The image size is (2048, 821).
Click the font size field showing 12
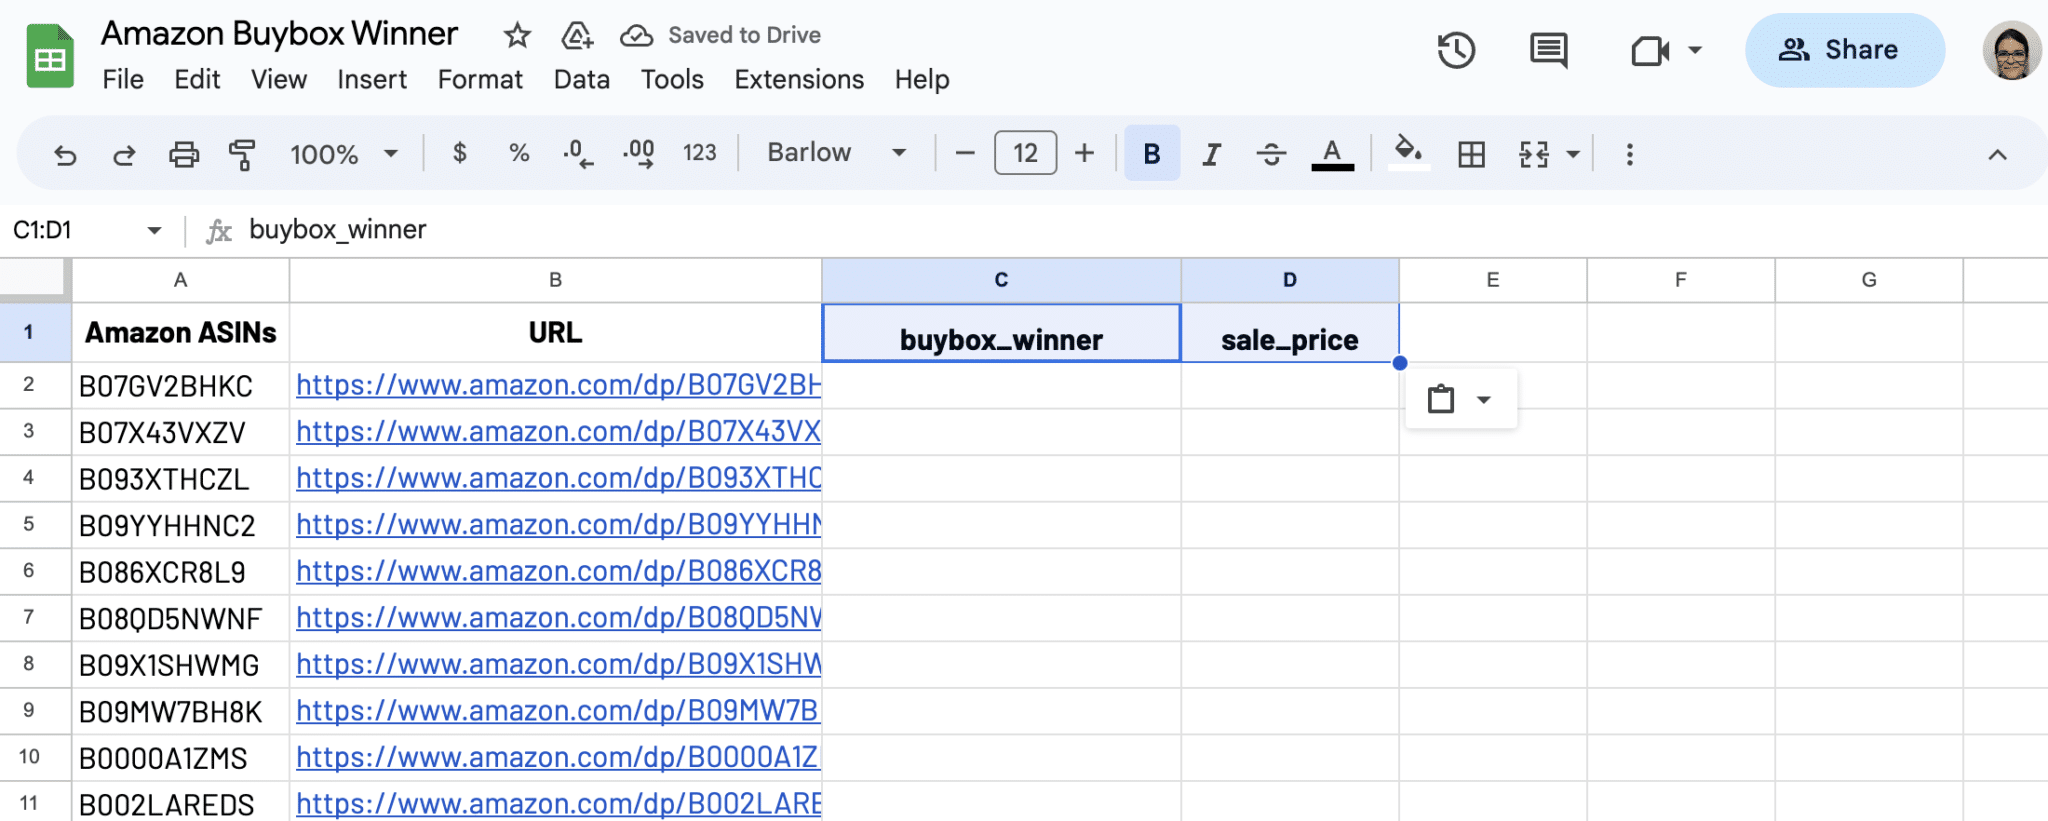coord(1025,153)
